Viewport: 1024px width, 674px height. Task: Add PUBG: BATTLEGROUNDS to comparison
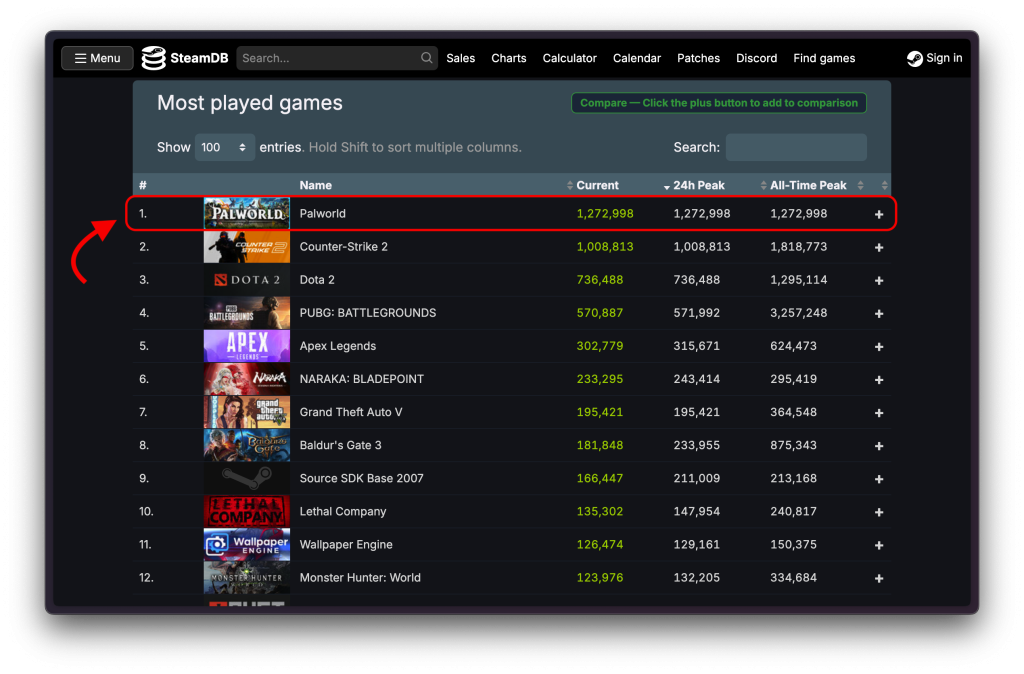coord(879,313)
